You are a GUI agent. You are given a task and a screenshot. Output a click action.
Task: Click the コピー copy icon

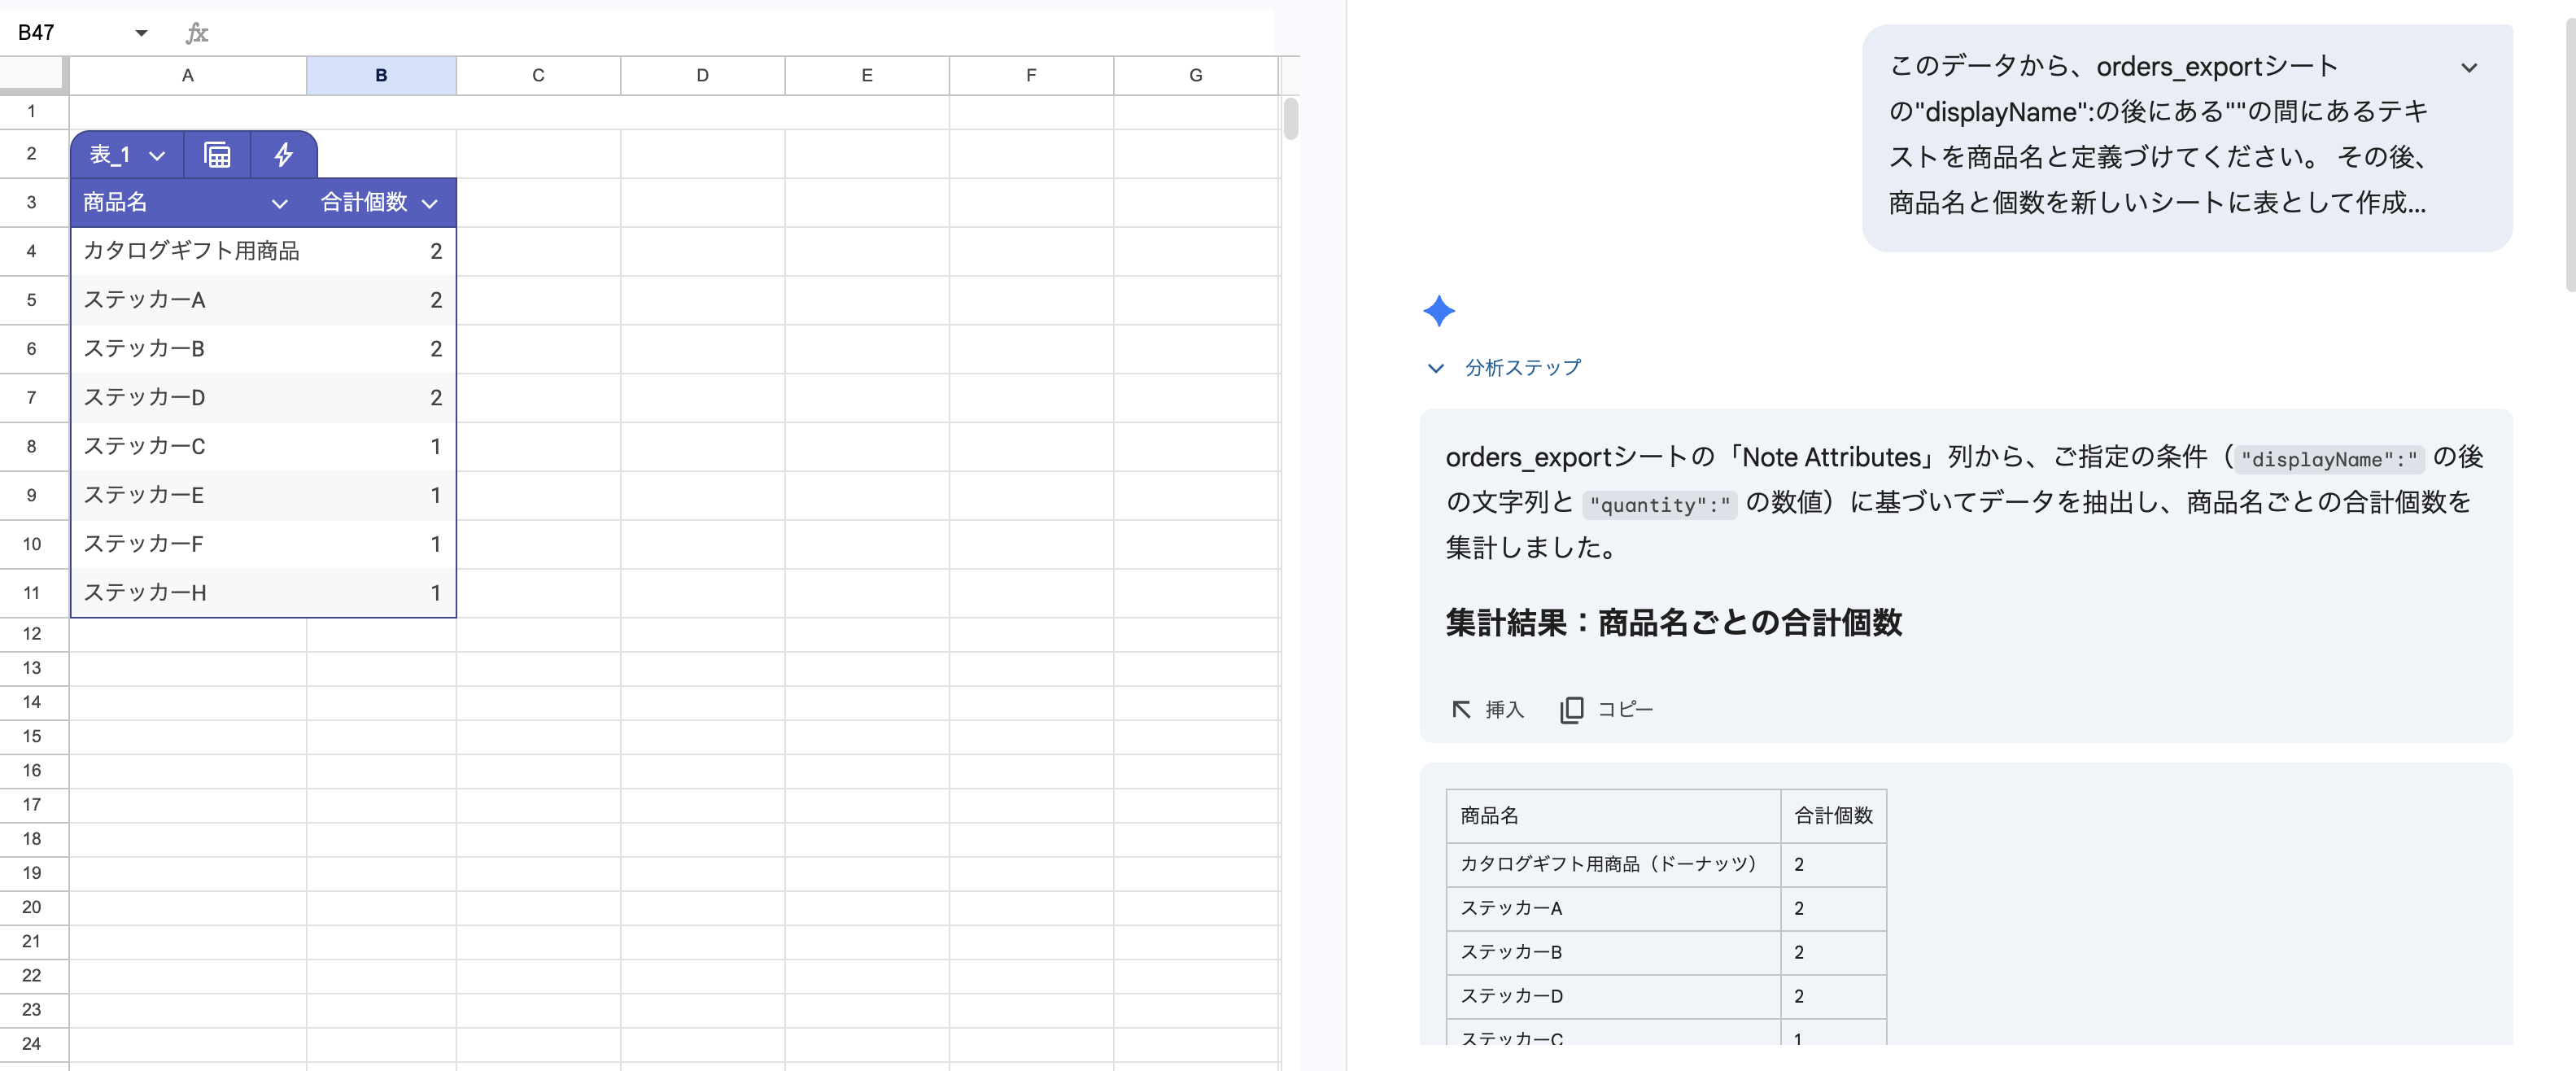pyautogui.click(x=1571, y=709)
